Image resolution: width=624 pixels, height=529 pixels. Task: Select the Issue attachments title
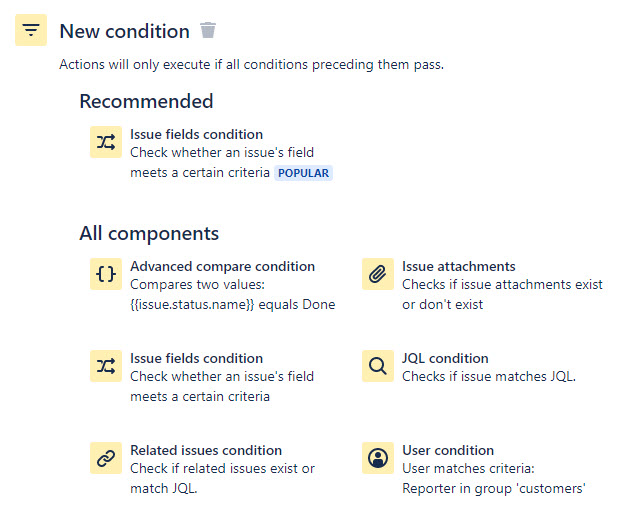(x=458, y=266)
